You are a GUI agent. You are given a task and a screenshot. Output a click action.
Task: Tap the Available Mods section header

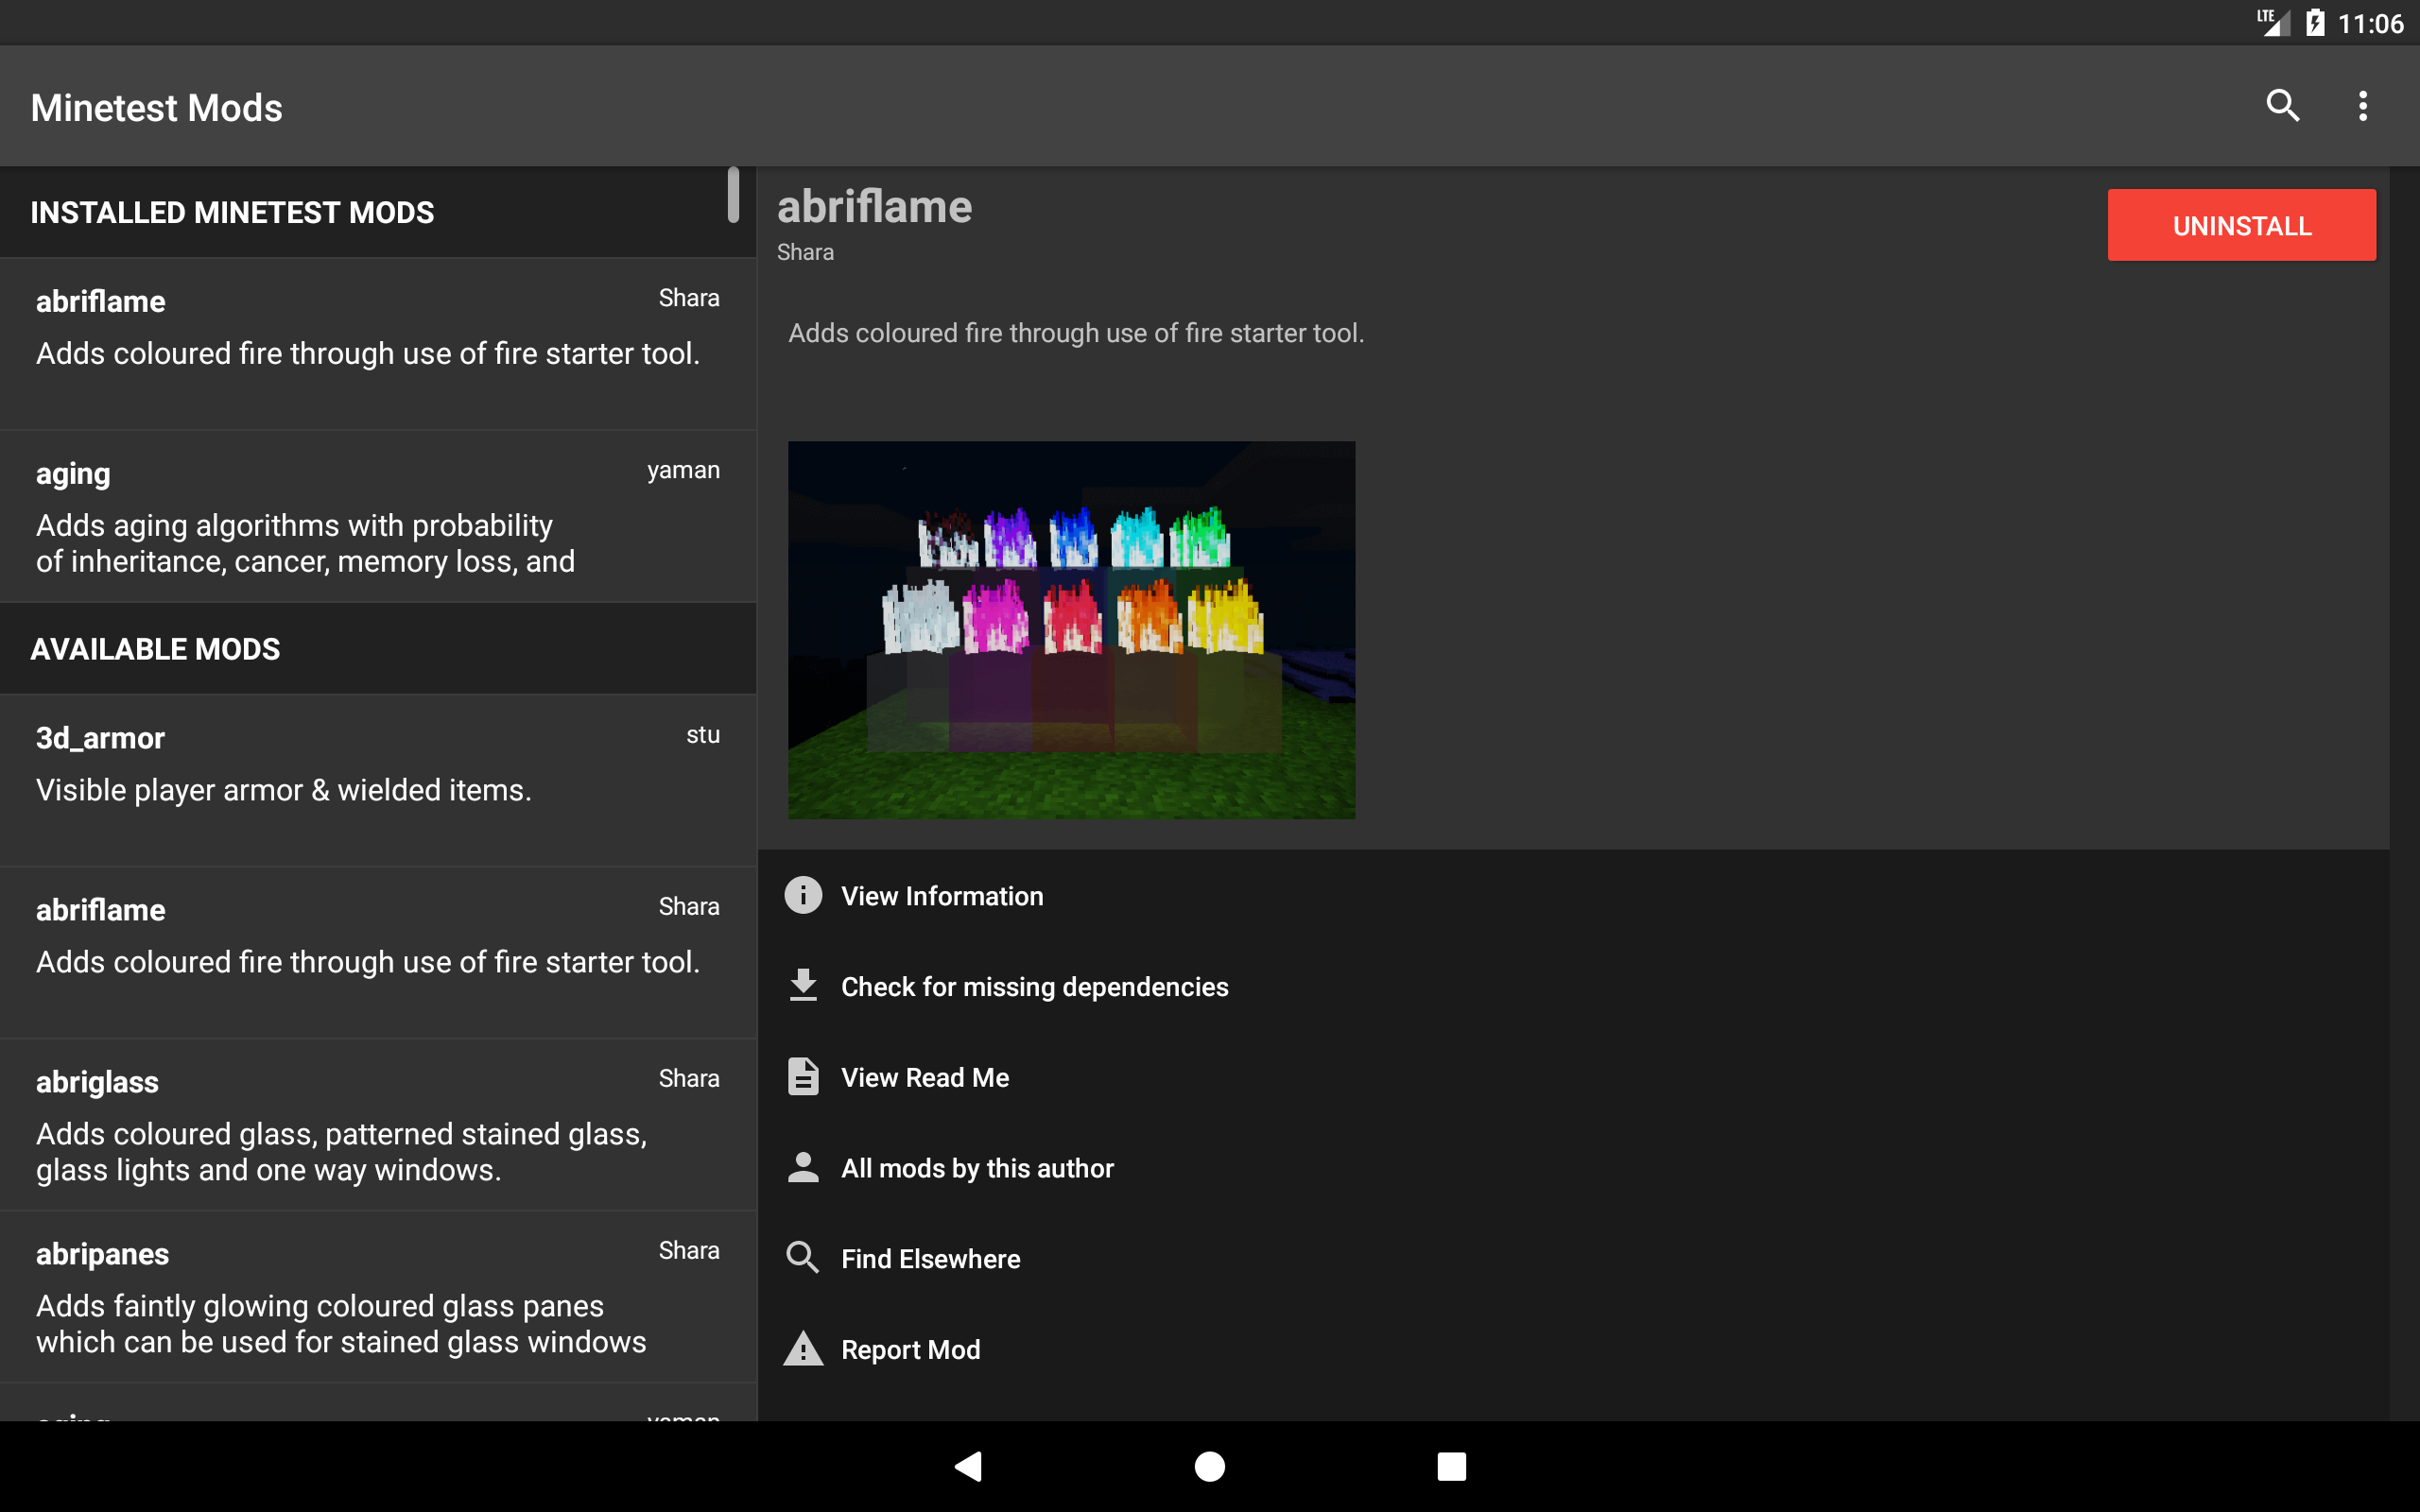pos(378,649)
